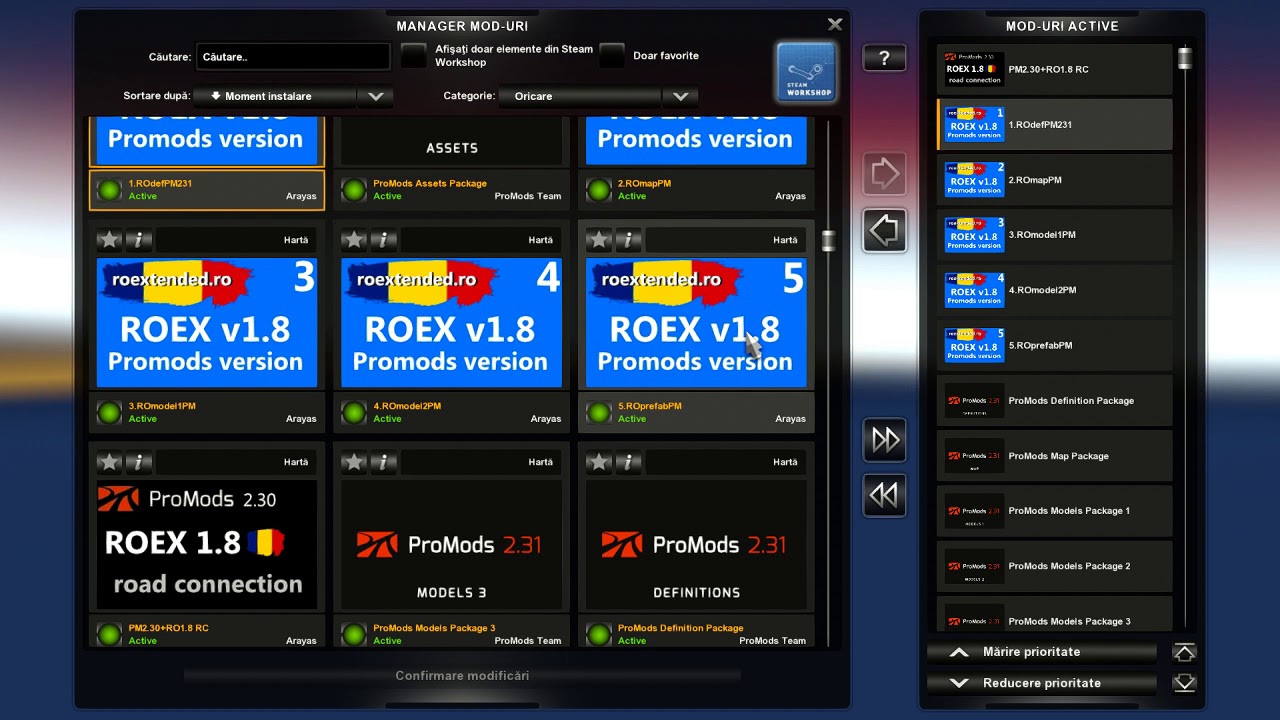Screen dimensions: 1280x720
Task: Move selected mod to active list arrow
Action: [884, 174]
